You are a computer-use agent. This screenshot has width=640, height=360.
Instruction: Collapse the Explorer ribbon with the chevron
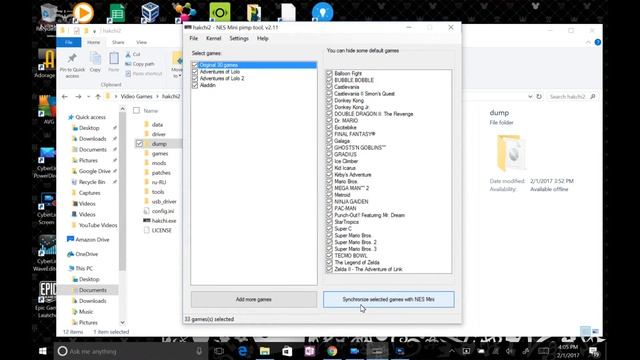click(x=588, y=42)
